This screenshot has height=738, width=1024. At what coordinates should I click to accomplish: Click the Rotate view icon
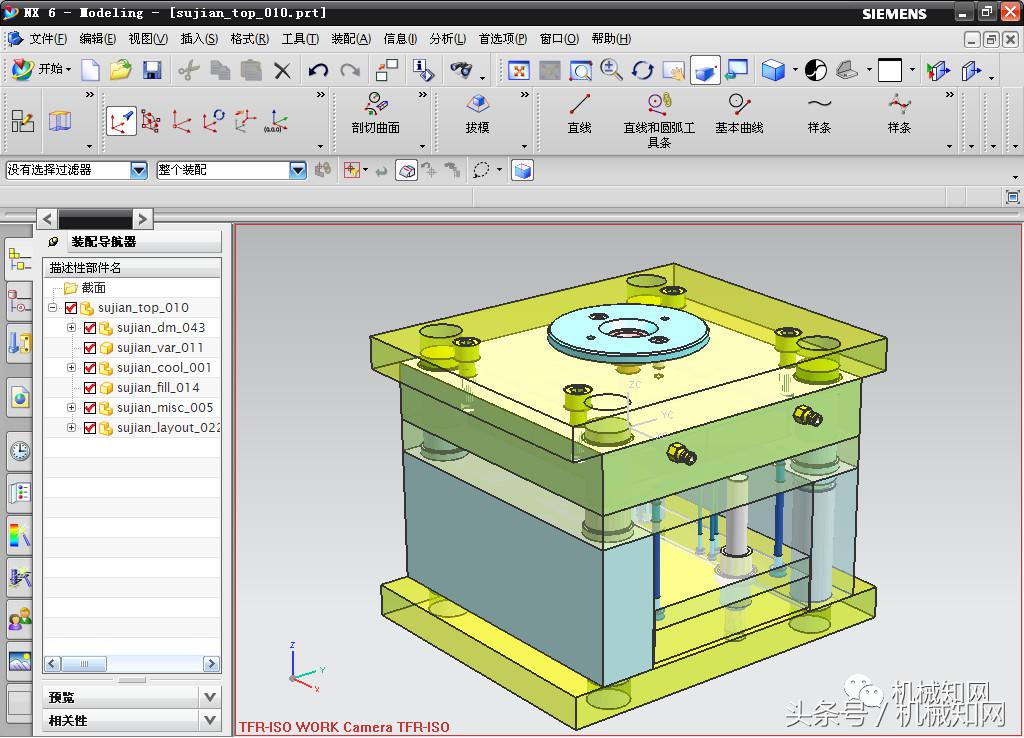click(642, 70)
